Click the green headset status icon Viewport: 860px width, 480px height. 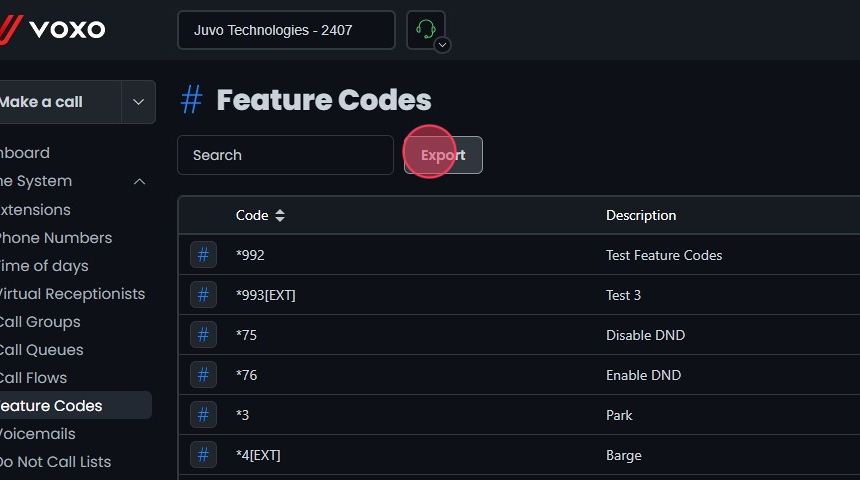click(425, 29)
